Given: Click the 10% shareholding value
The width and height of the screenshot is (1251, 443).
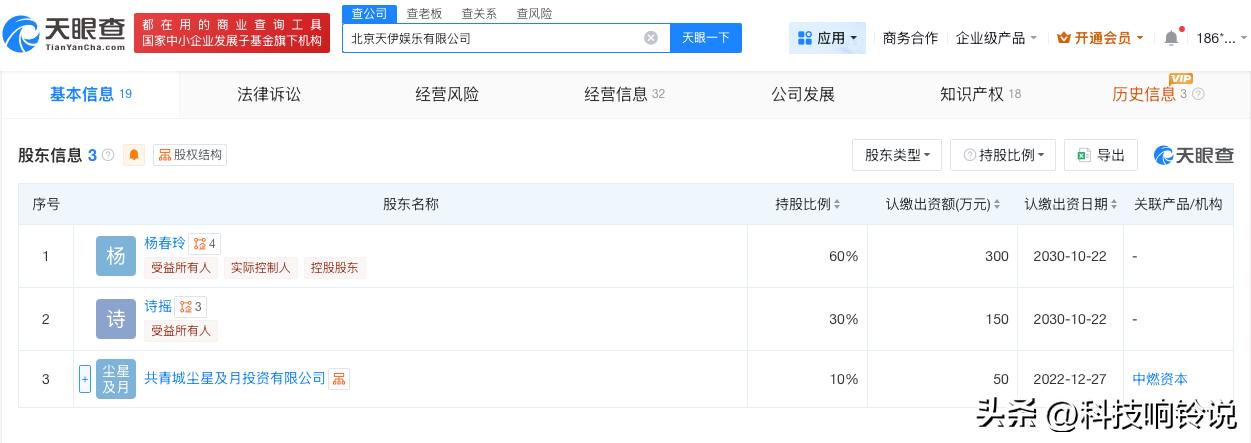Looking at the screenshot, I should tap(843, 379).
